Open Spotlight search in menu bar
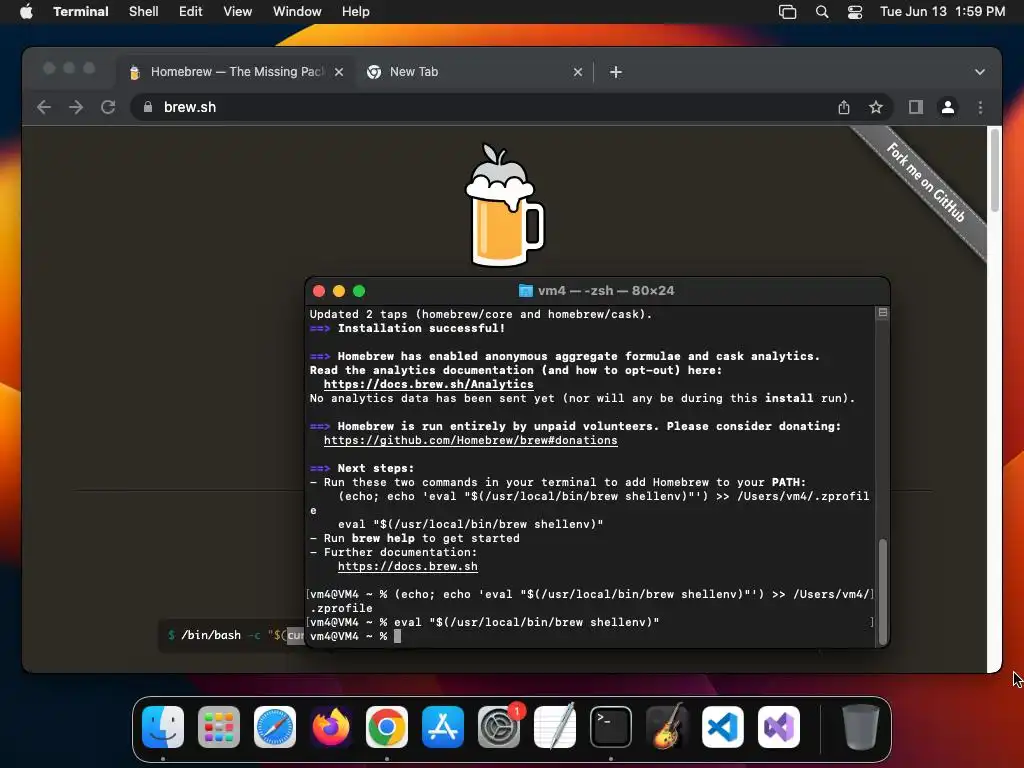The image size is (1024, 768). point(822,12)
